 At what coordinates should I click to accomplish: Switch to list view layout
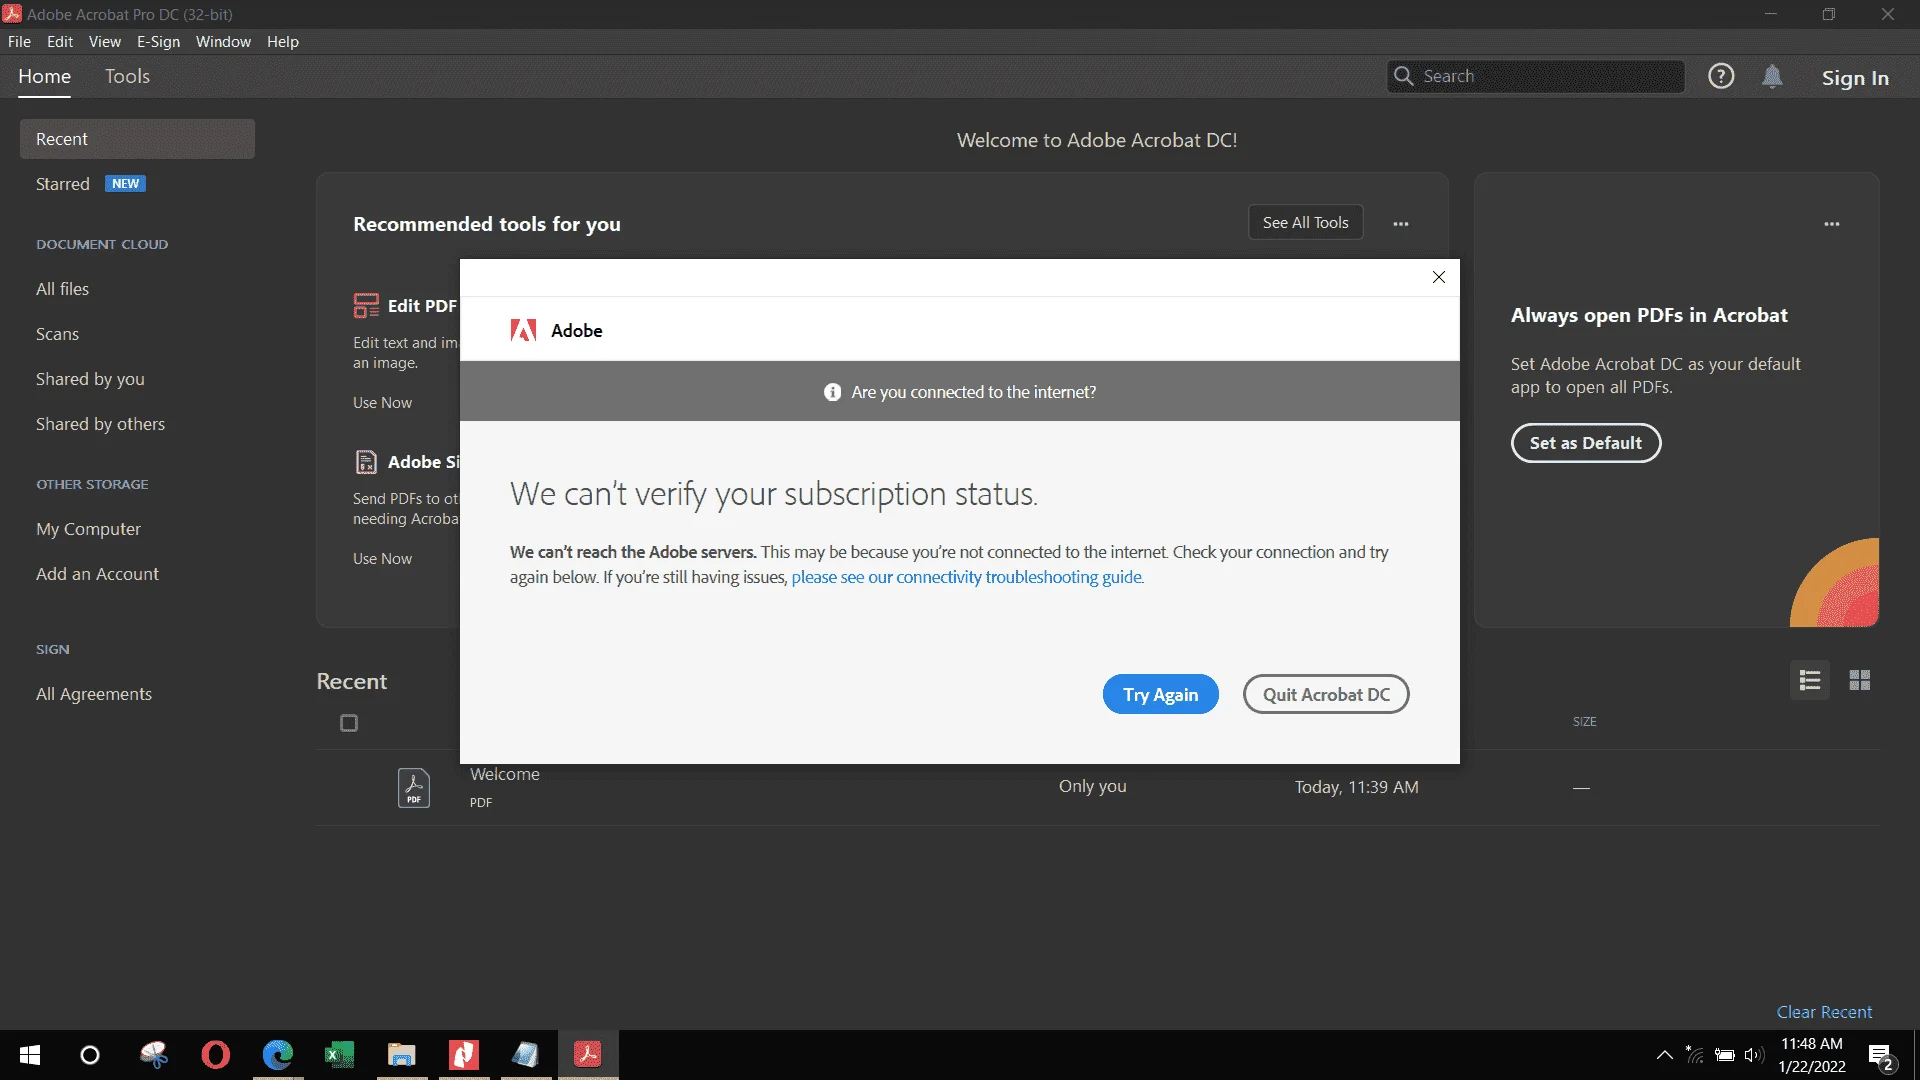[x=1810, y=680]
